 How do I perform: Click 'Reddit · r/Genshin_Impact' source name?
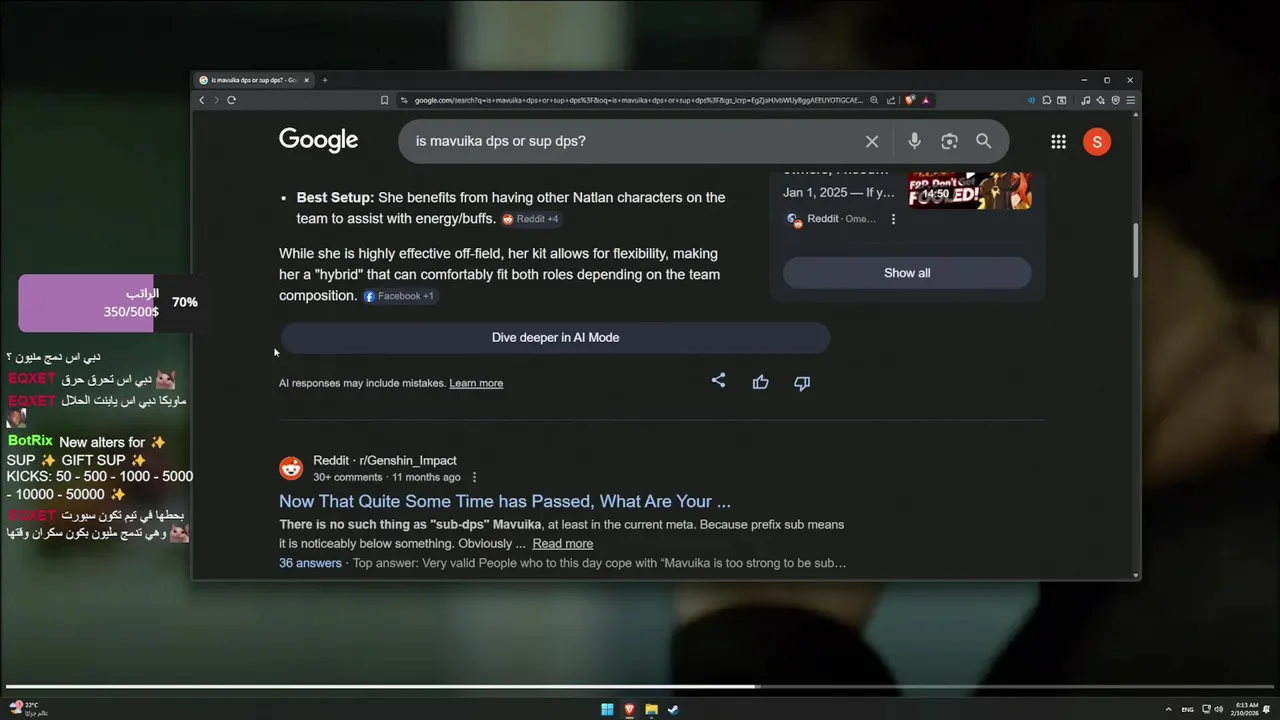(385, 461)
